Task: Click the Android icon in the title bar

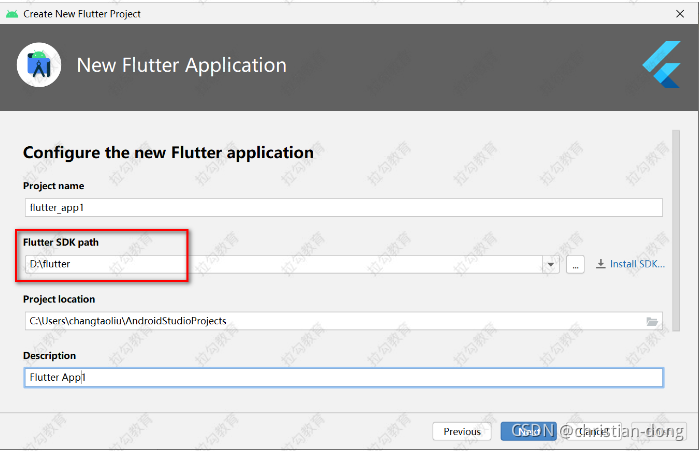Action: coord(12,14)
